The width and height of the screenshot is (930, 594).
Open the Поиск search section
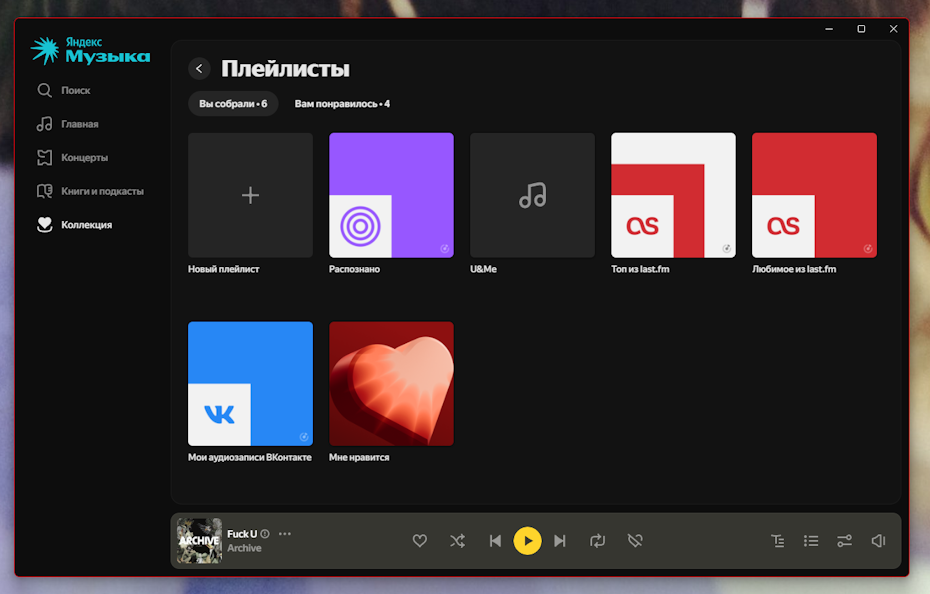(75, 90)
